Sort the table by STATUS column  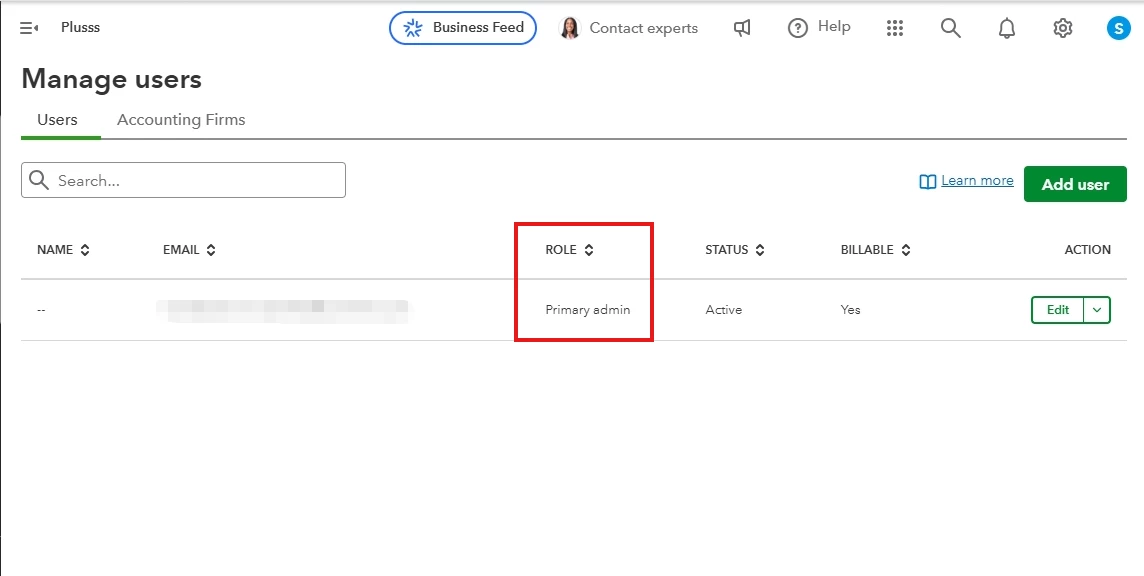tap(735, 250)
